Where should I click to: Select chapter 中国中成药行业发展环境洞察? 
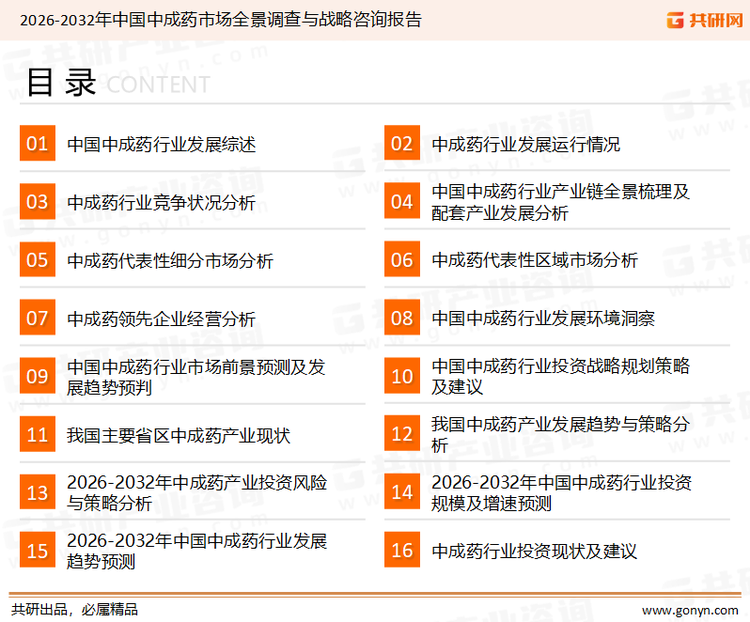543,318
